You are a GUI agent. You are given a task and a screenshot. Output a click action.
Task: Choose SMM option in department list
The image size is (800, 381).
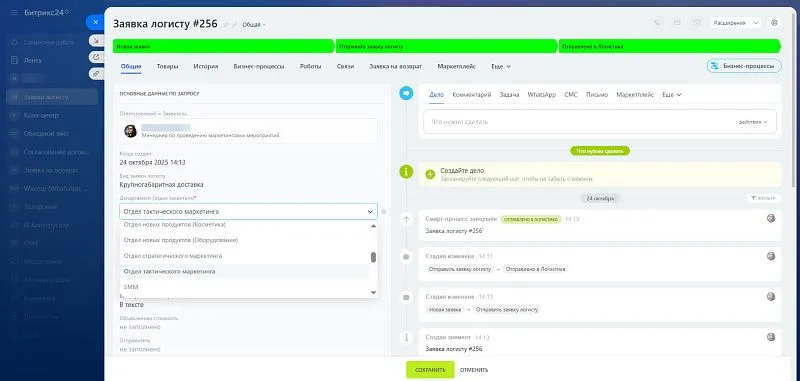pyautogui.click(x=245, y=287)
